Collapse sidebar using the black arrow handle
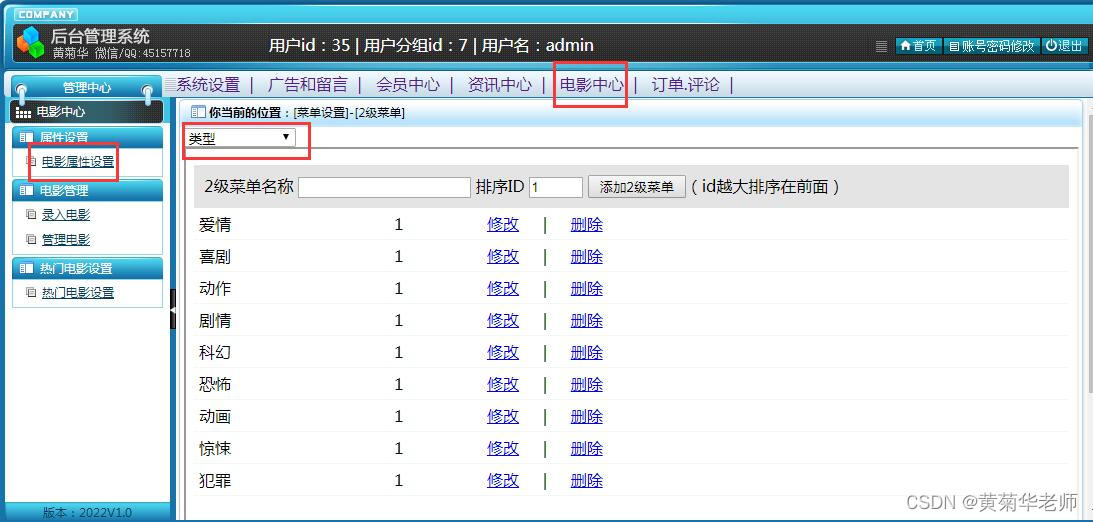The image size is (1093, 522). [x=174, y=308]
